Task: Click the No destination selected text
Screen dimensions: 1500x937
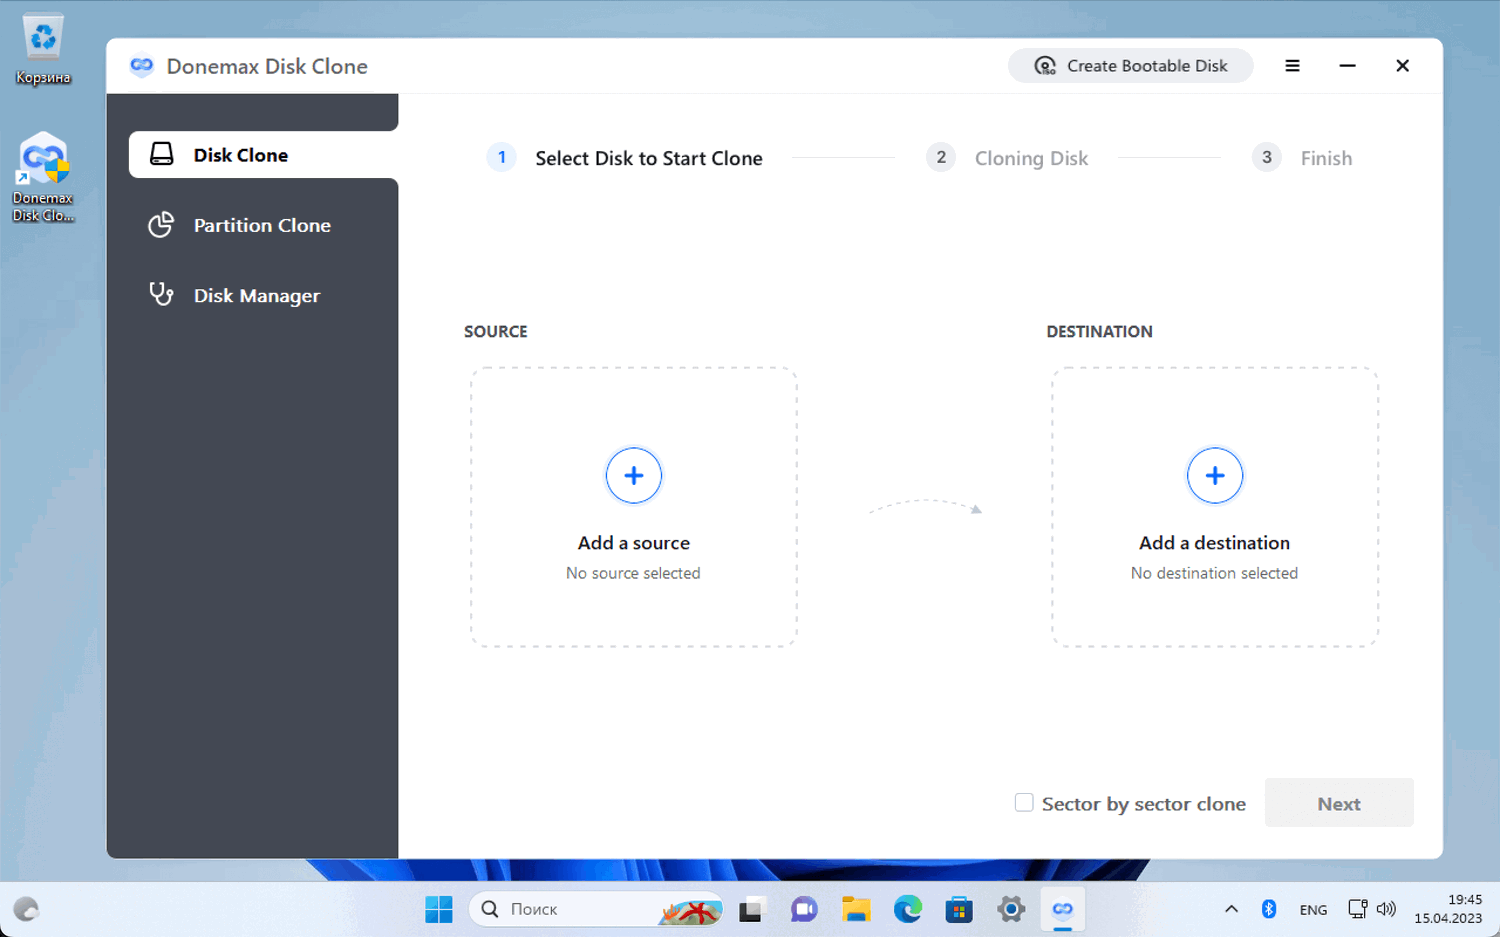Action: tap(1214, 573)
